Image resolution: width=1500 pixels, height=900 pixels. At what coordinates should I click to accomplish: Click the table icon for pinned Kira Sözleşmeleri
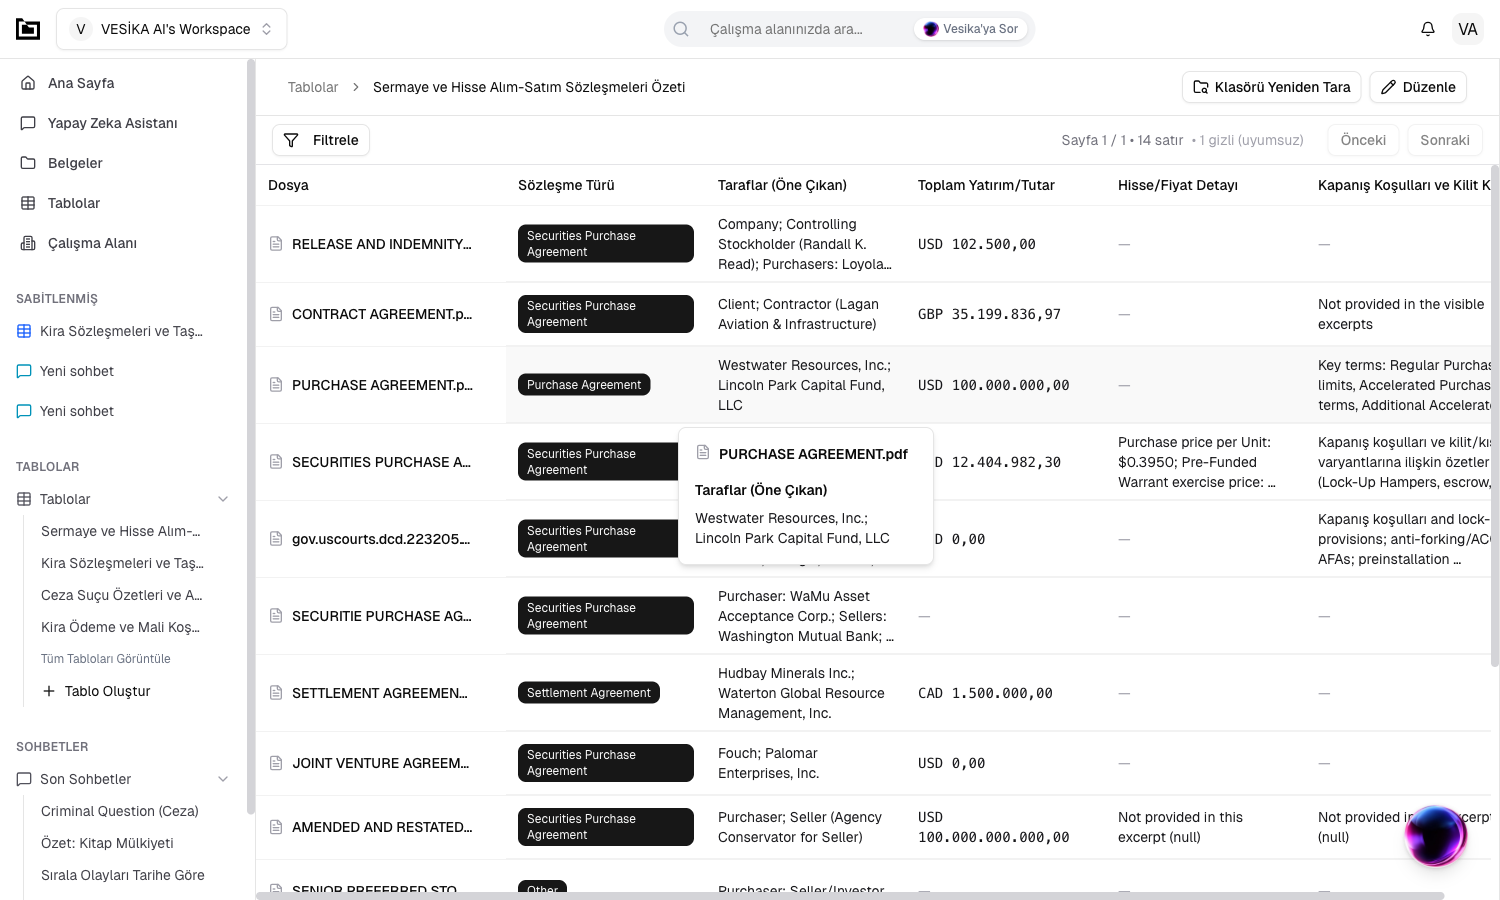24,331
